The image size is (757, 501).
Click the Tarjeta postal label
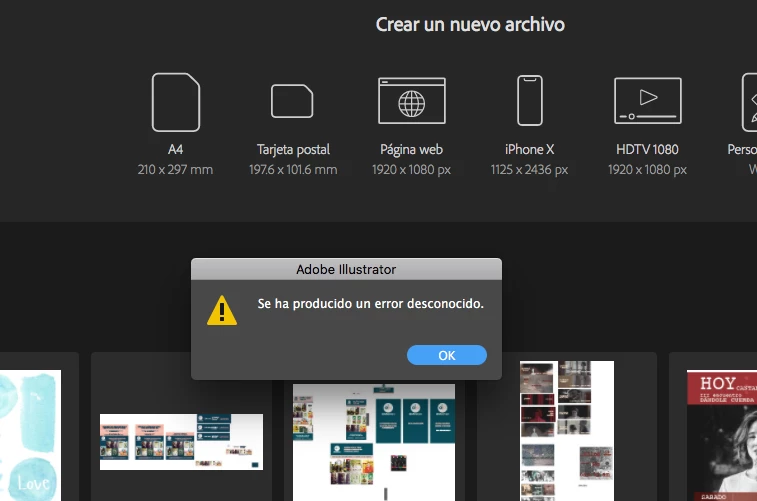pos(293,149)
